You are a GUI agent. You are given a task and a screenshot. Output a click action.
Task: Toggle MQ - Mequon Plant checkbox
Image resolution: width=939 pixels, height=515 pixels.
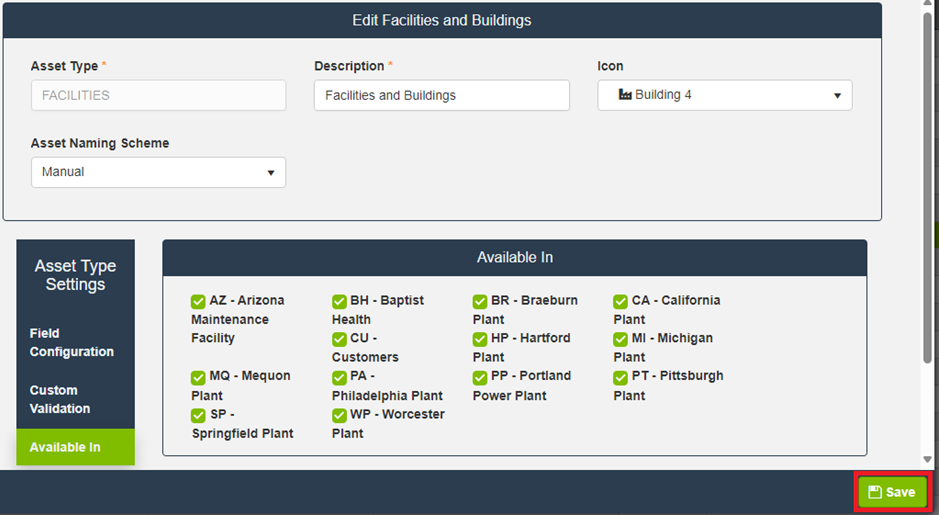pyautogui.click(x=198, y=377)
